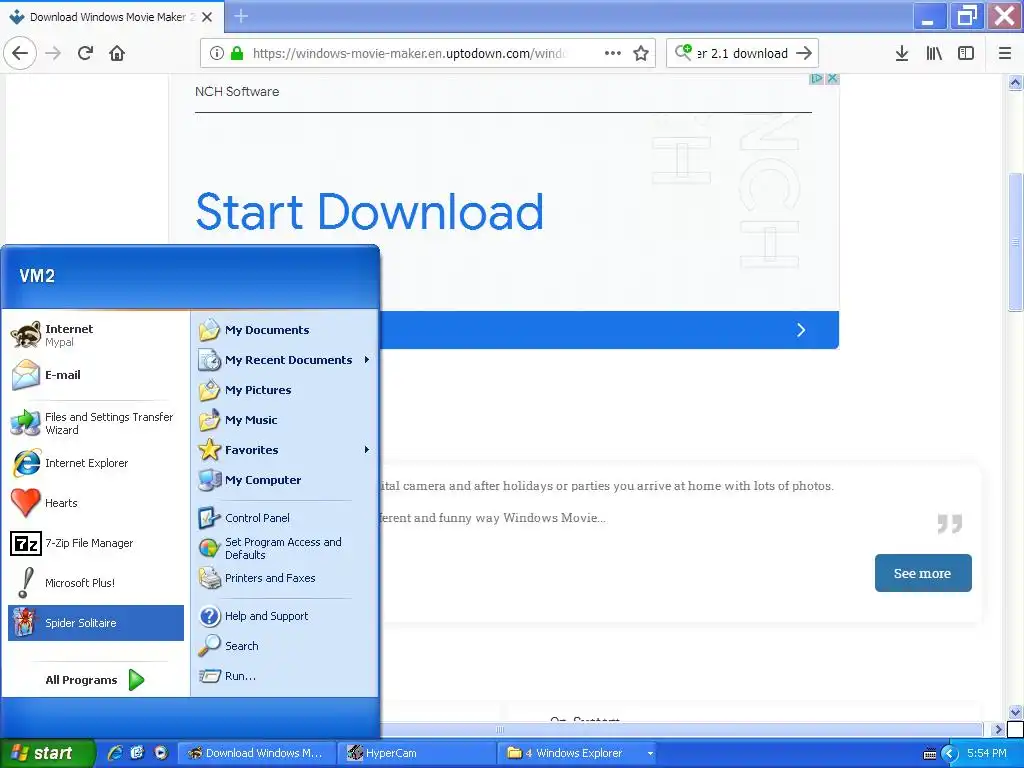Viewport: 1024px width, 768px height.
Task: Open Printers and Faxes
Action: [285, 578]
